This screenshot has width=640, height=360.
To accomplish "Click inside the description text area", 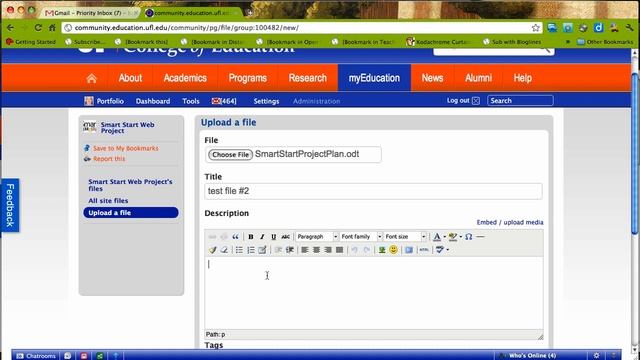I will click(x=373, y=293).
